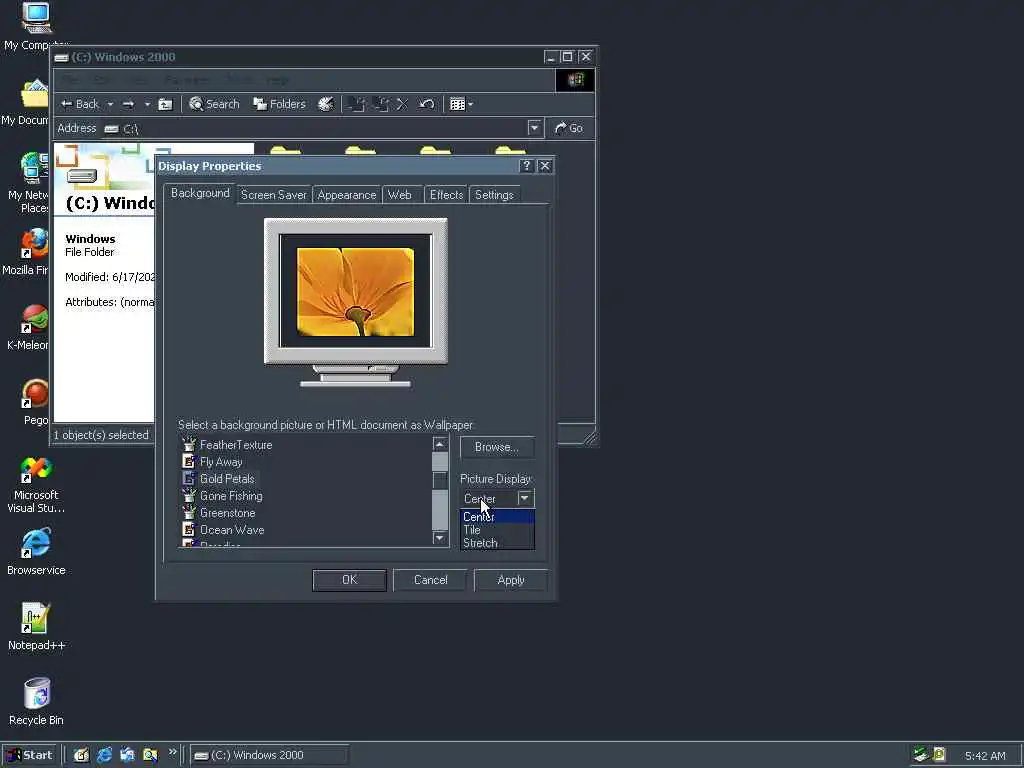Open My Computer desktop icon
Viewport: 1024px width, 768px height.
pyautogui.click(x=36, y=27)
